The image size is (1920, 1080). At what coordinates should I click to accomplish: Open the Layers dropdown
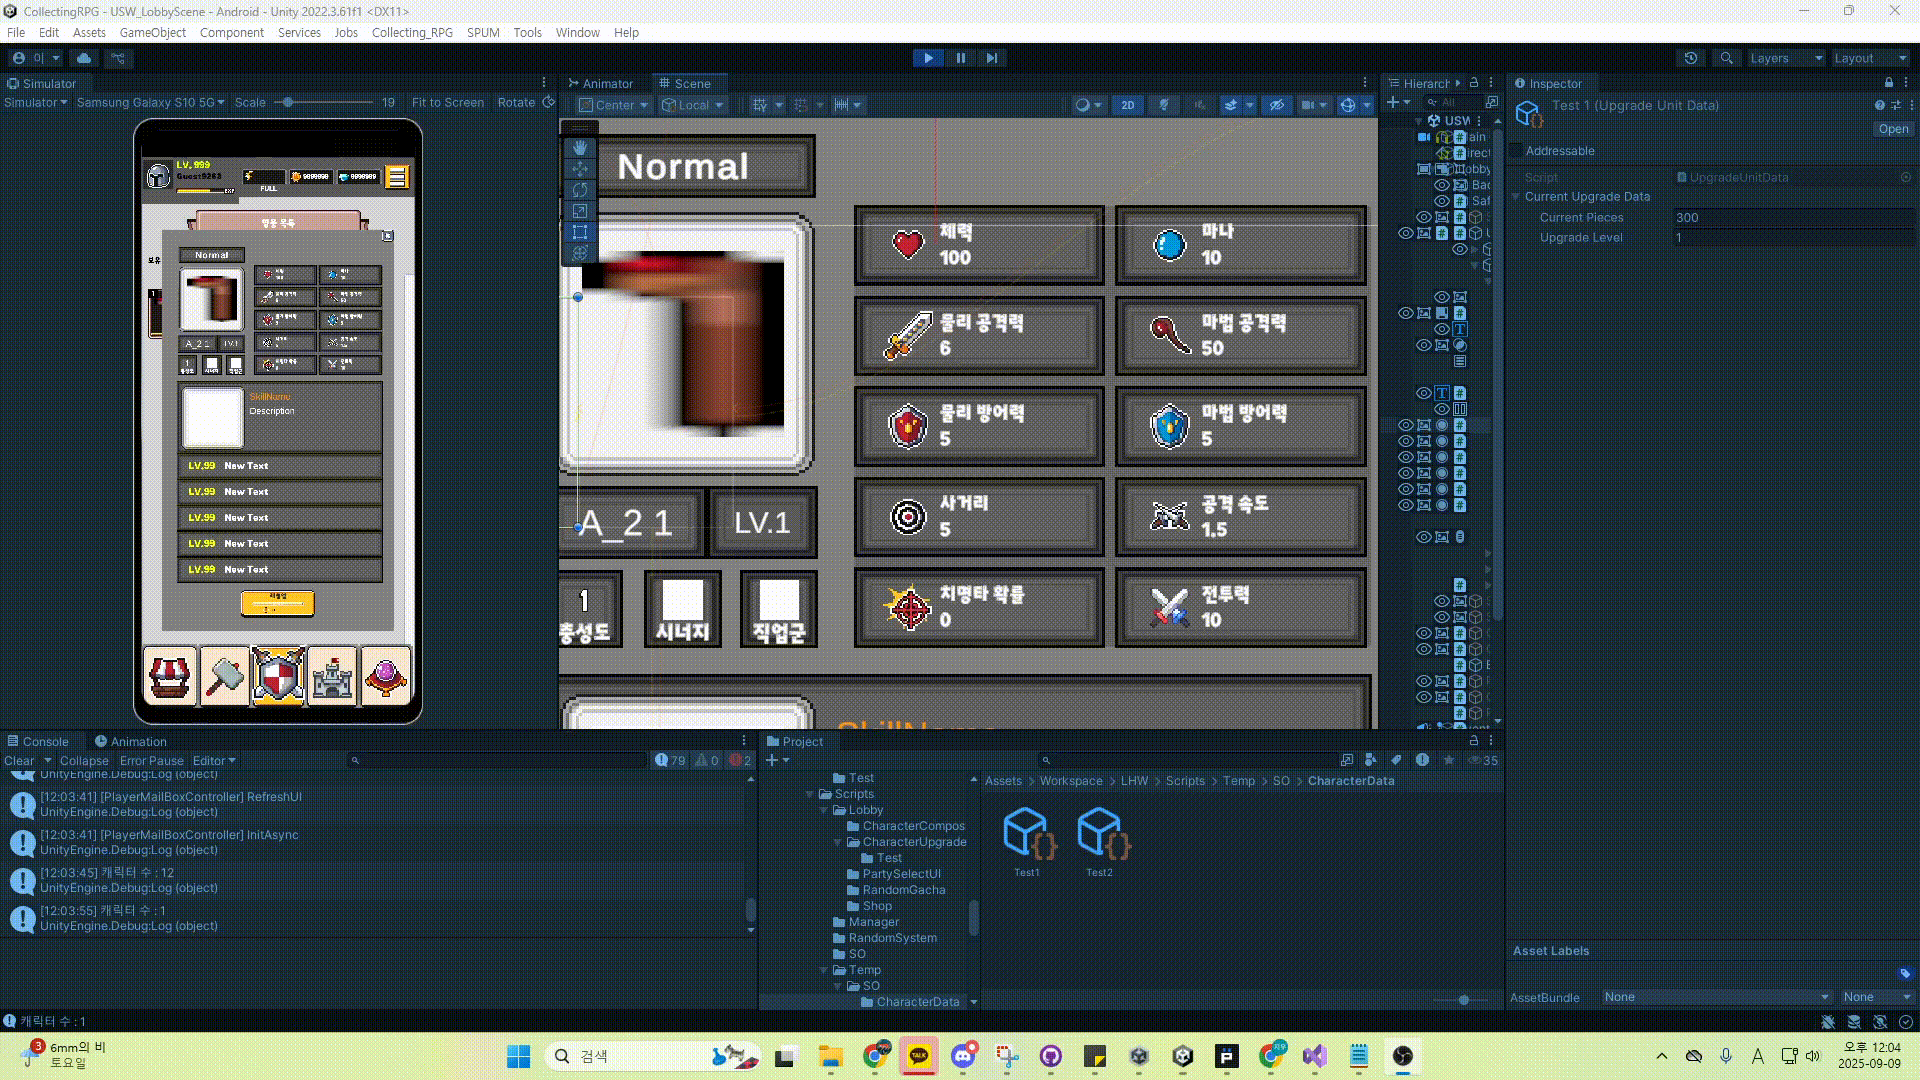(1785, 58)
